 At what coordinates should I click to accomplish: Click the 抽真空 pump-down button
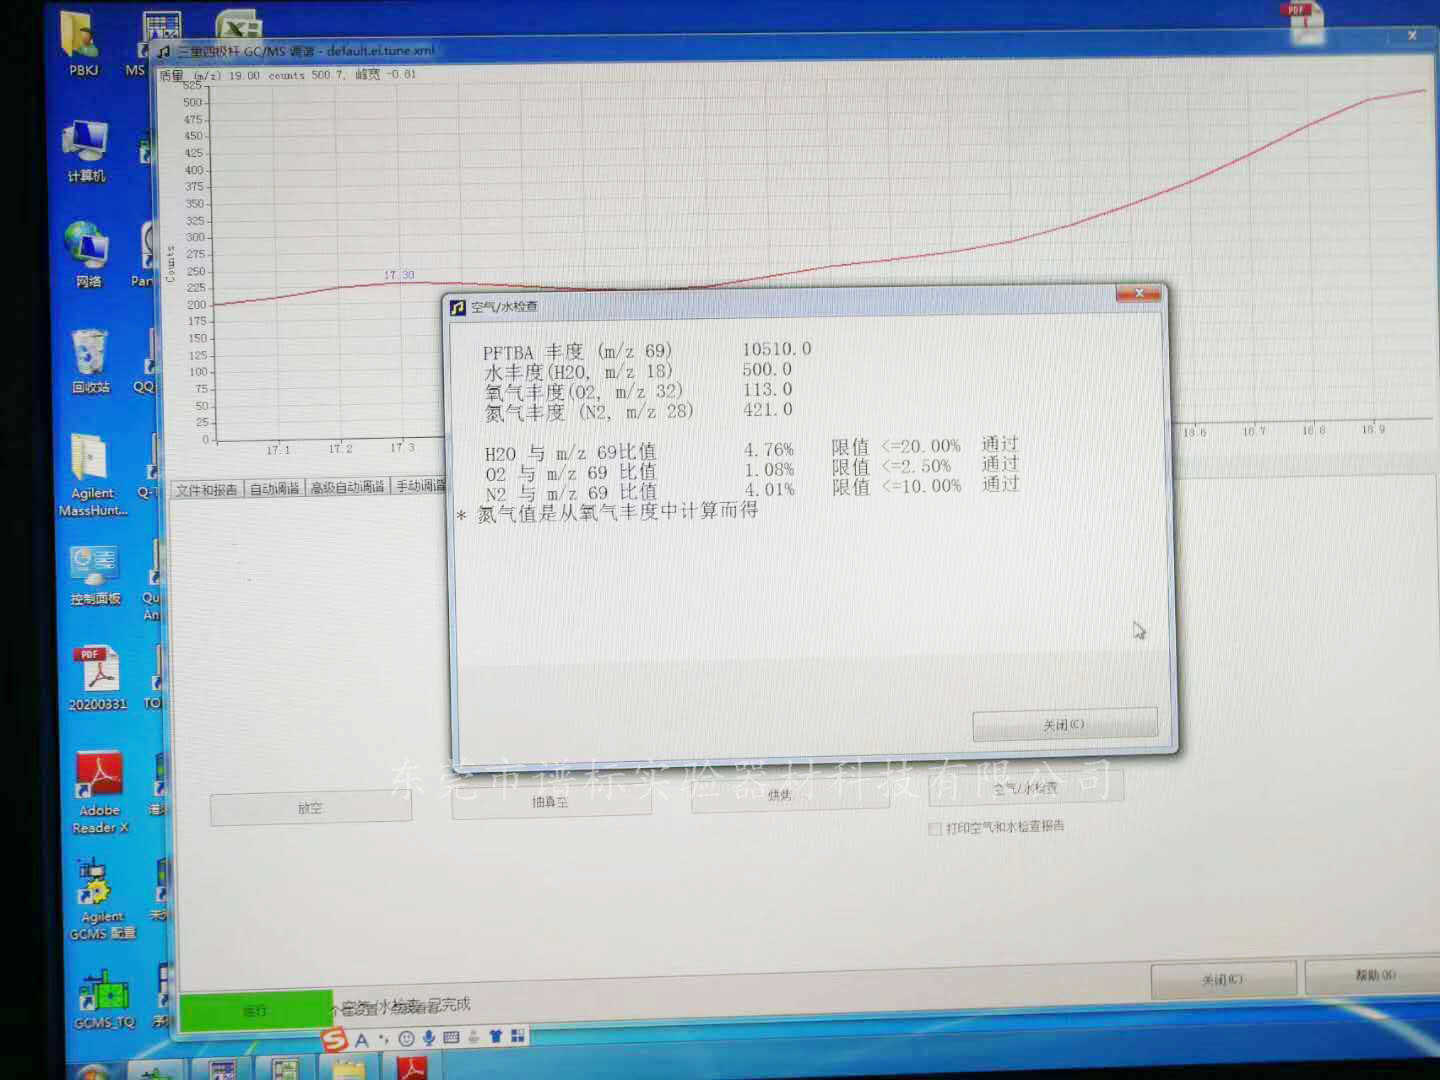coord(550,802)
